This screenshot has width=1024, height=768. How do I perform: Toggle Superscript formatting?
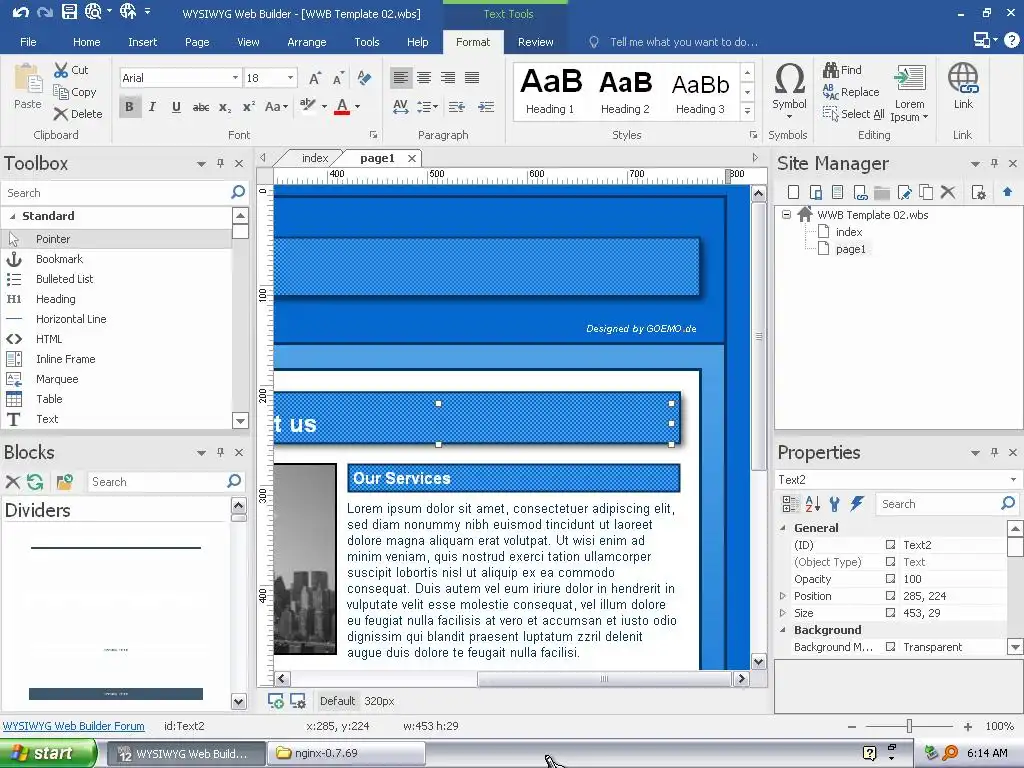[249, 107]
